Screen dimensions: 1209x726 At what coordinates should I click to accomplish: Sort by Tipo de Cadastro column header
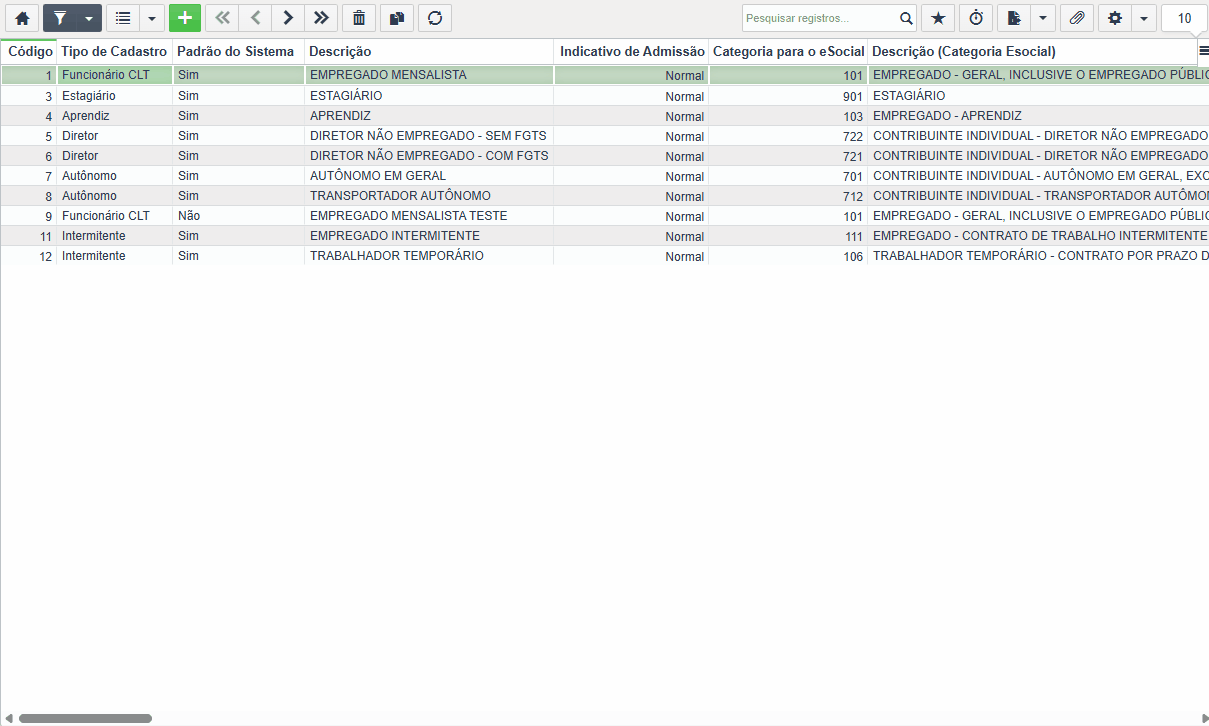coord(114,51)
